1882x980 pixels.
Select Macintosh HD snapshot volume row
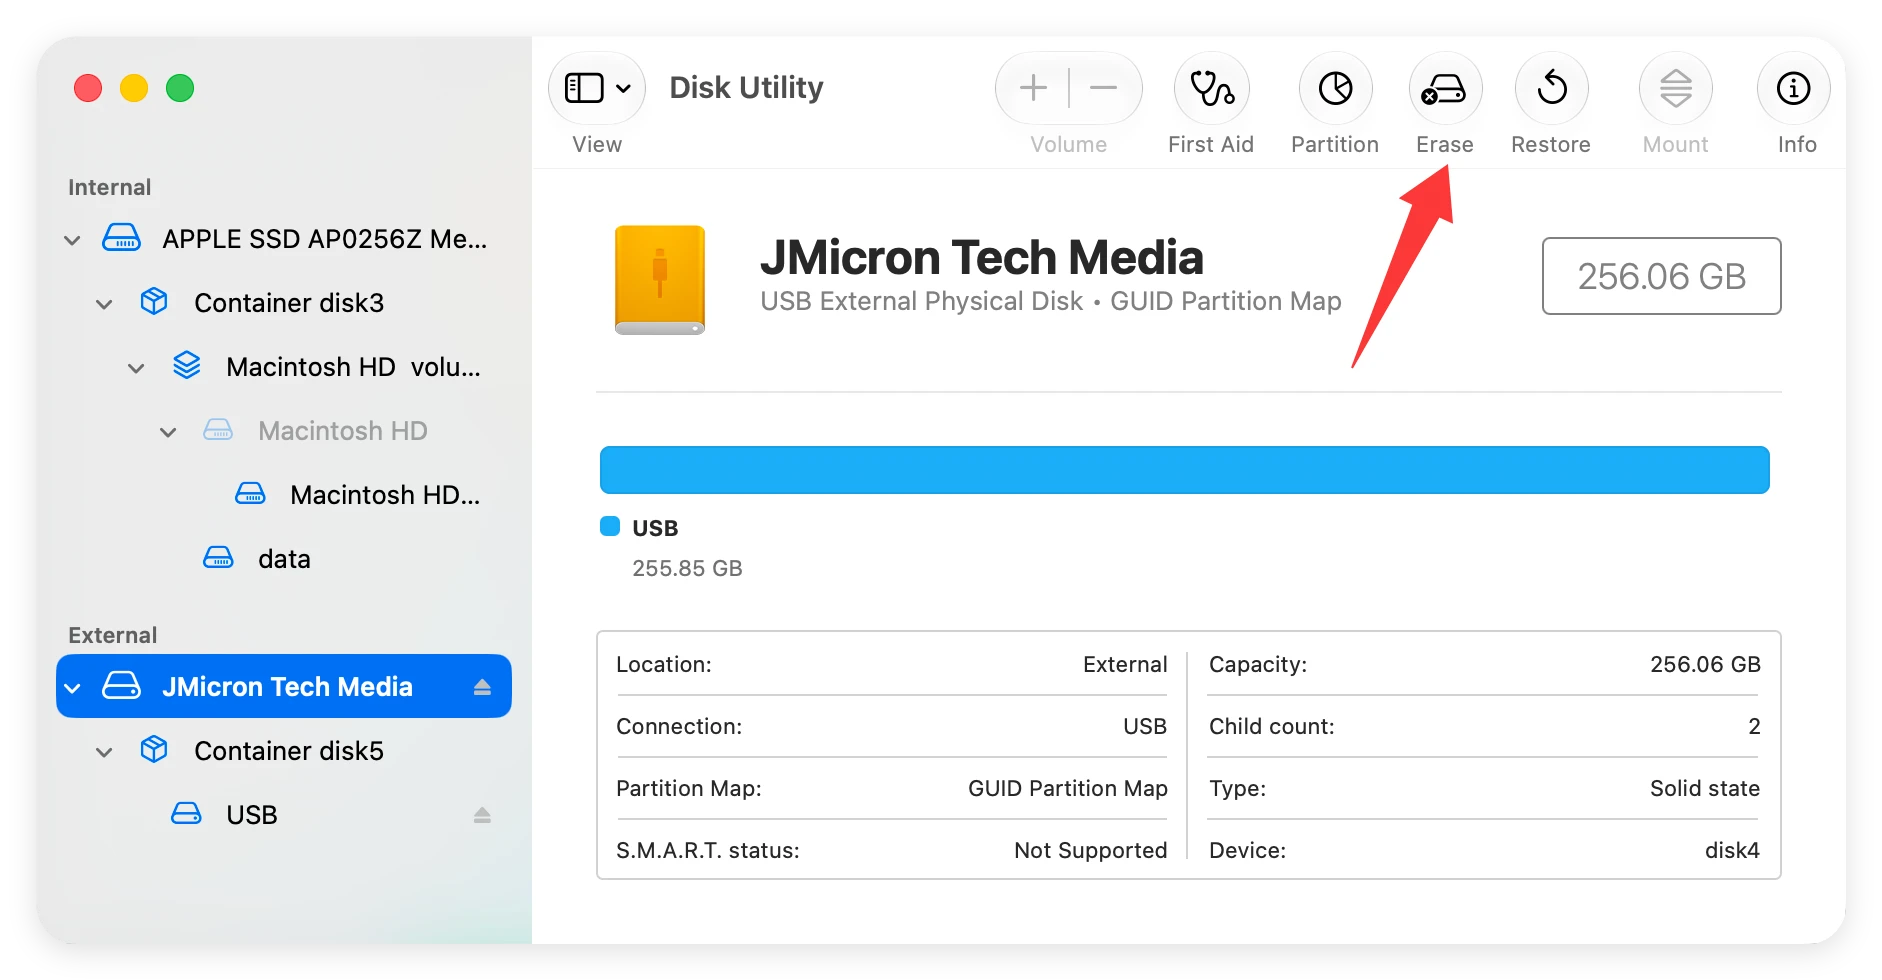(x=284, y=495)
